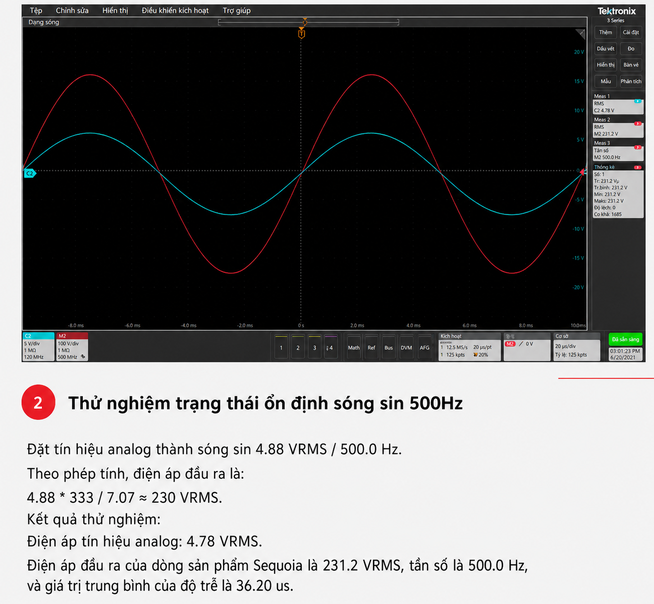Click the Phân tích button

tap(631, 81)
